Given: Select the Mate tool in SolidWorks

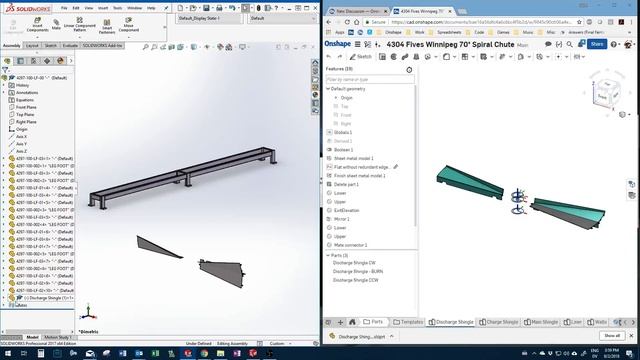Looking at the screenshot, I should pos(56,24).
